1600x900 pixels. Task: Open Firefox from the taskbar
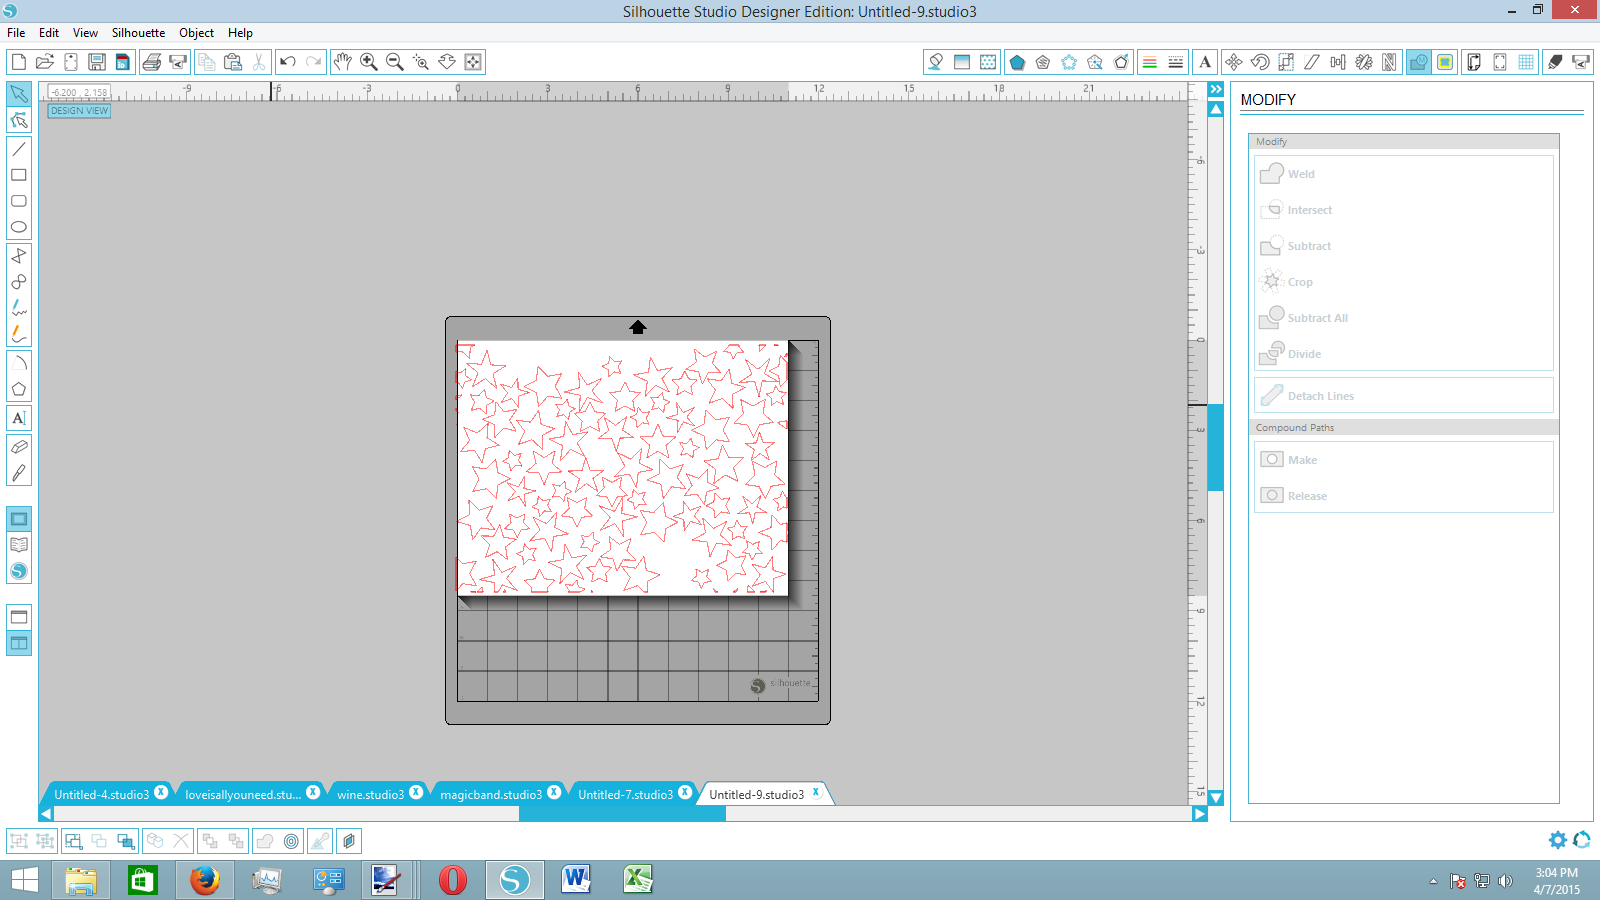[205, 880]
